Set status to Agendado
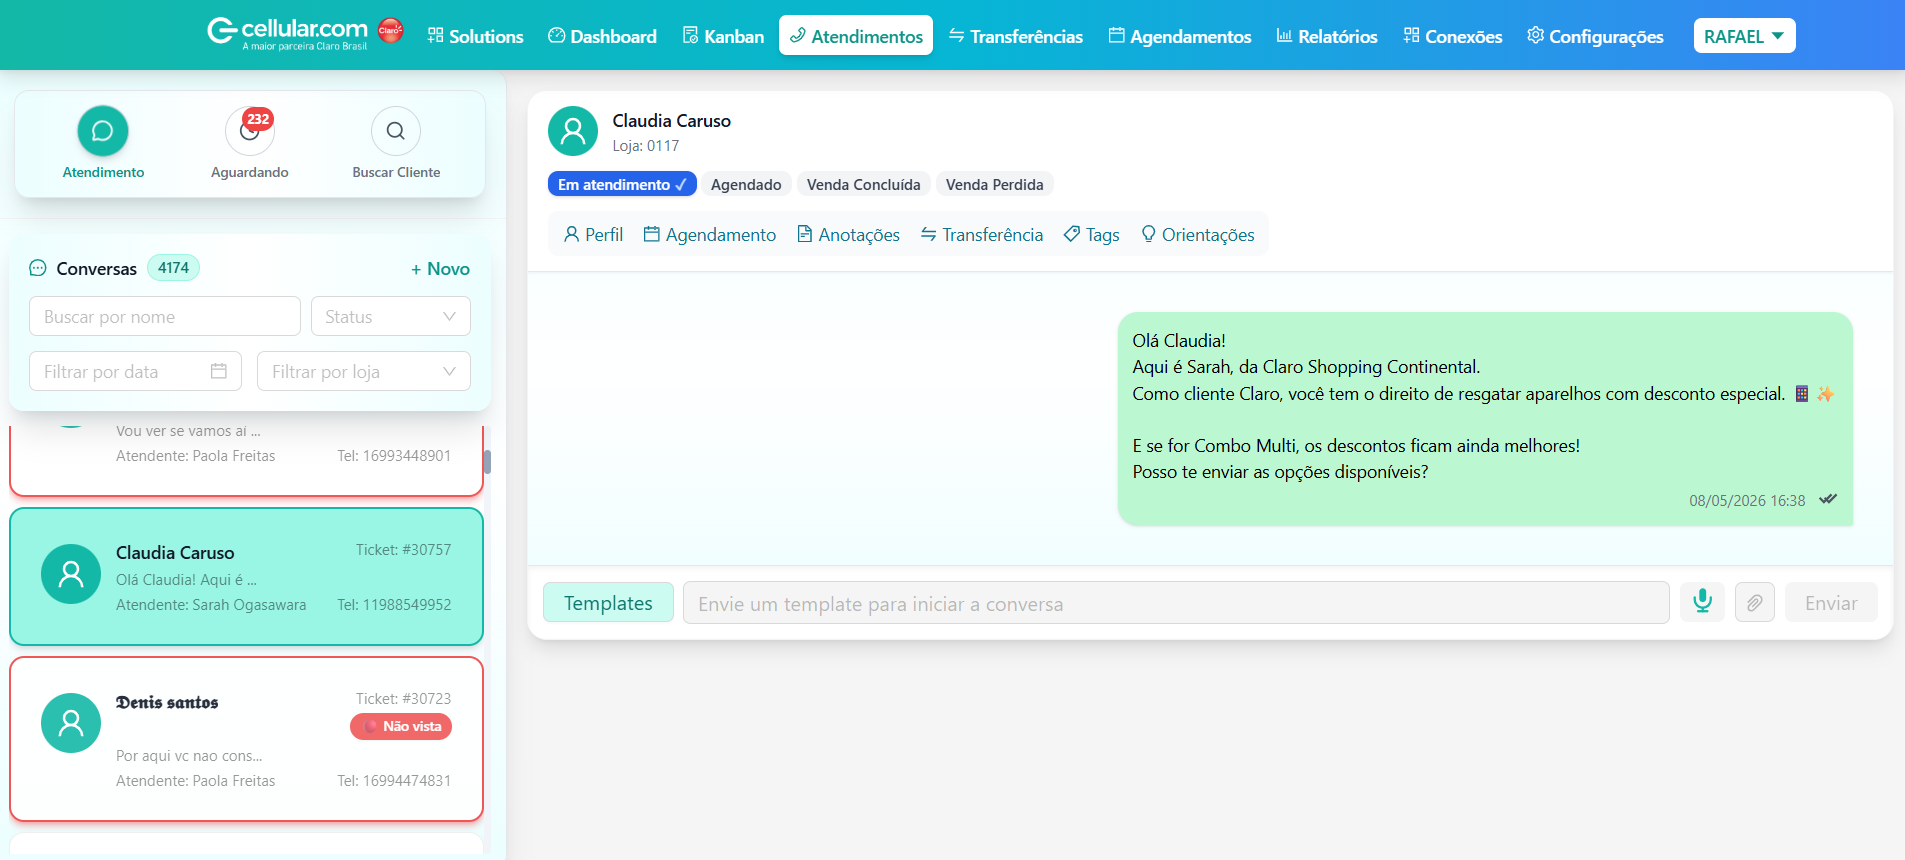 pyautogui.click(x=746, y=184)
